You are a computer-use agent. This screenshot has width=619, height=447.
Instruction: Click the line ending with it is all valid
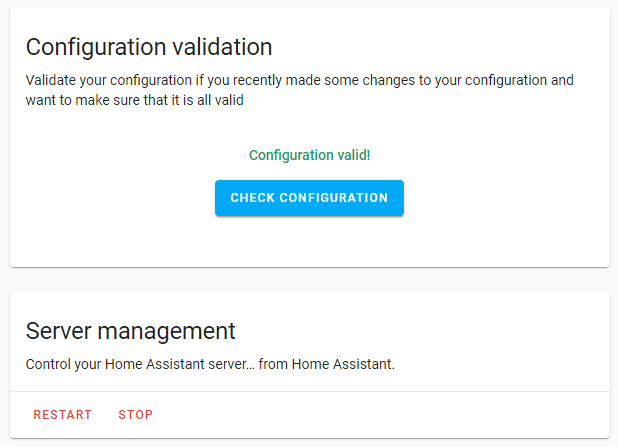[x=135, y=100]
